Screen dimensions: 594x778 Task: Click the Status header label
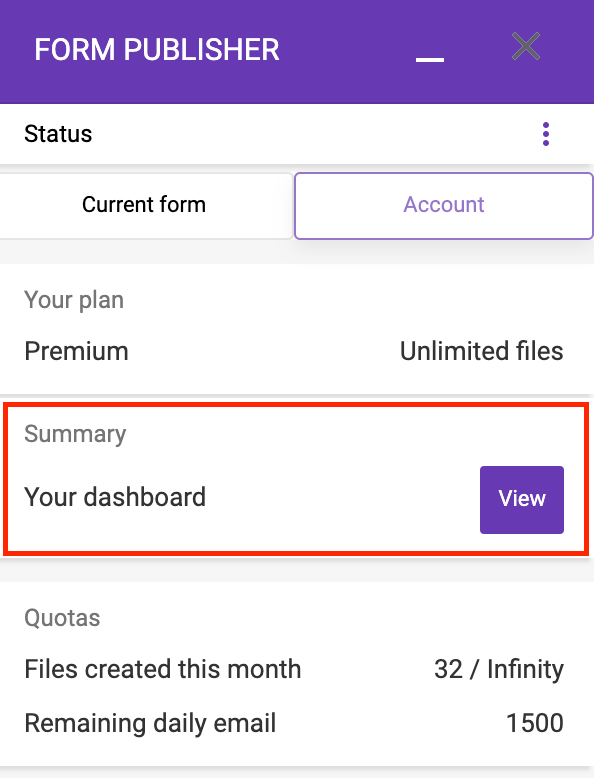[x=58, y=134]
